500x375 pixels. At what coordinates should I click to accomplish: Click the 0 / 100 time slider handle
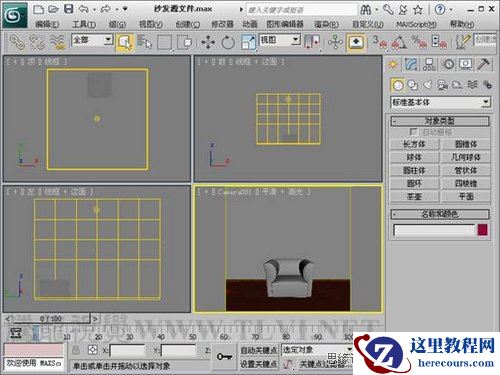tap(51, 319)
